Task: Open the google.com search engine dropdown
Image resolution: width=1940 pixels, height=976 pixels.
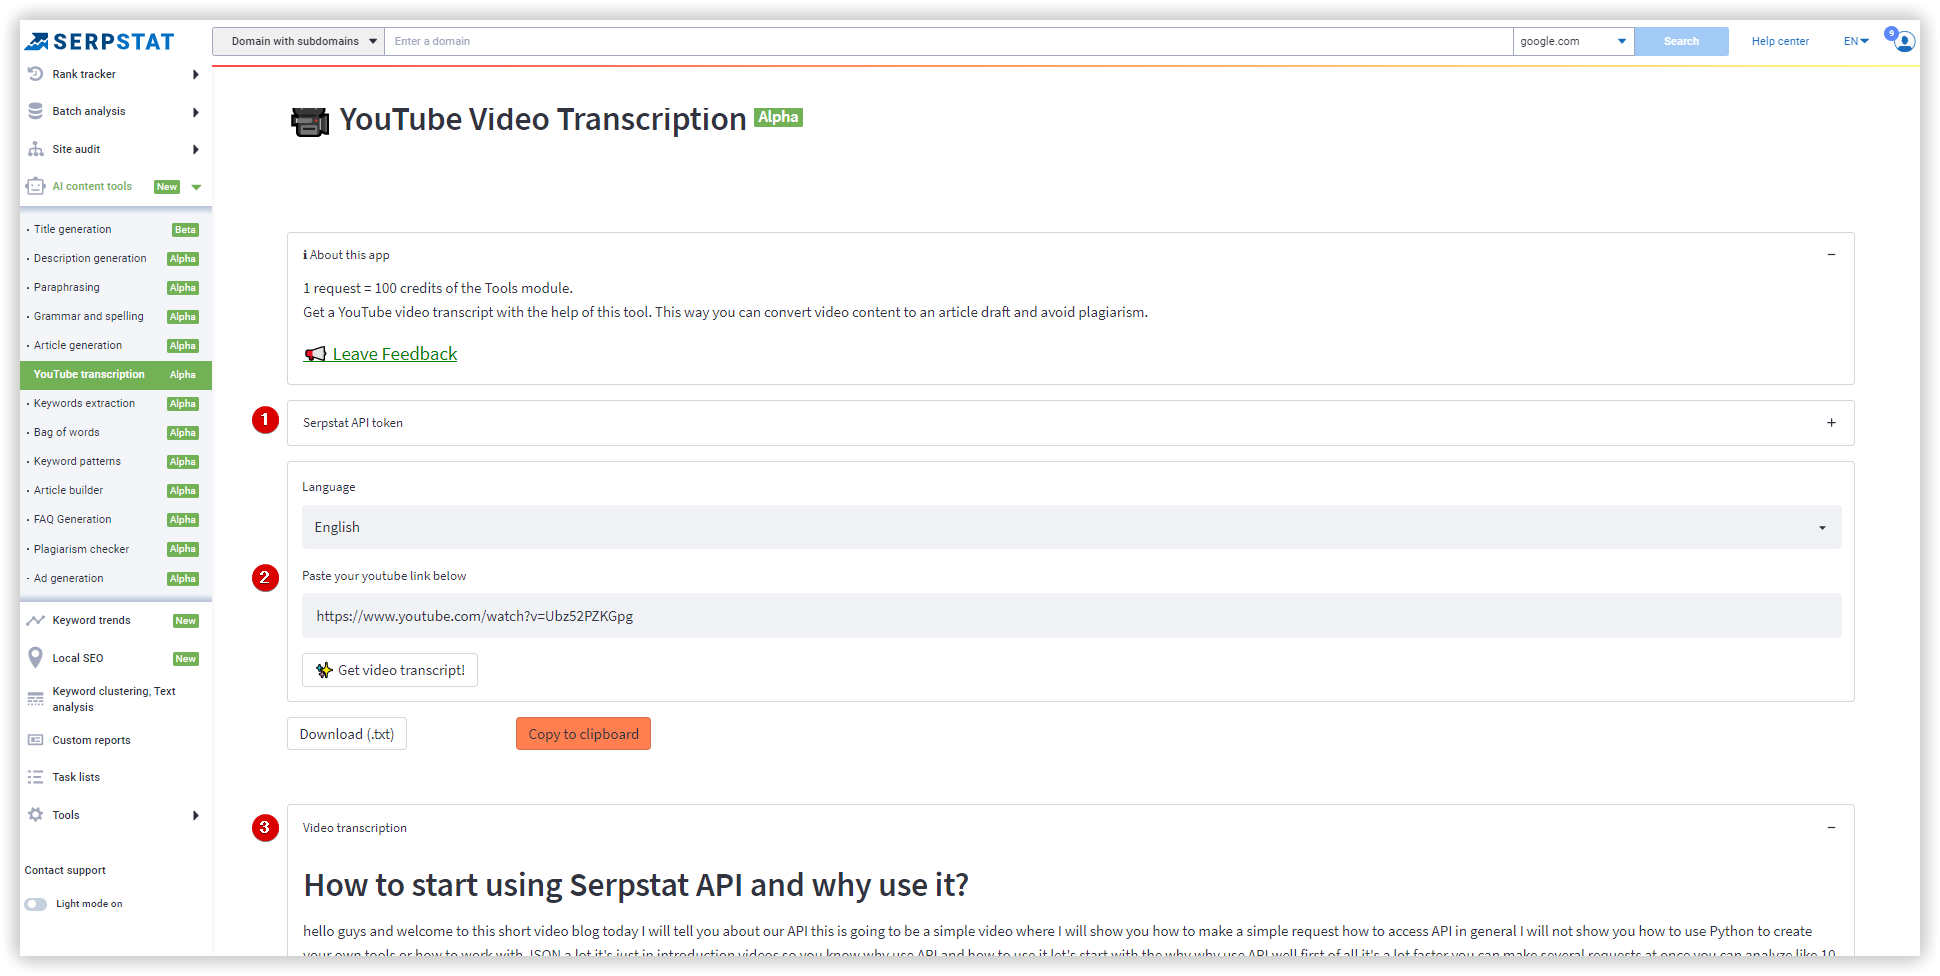Action: pos(1573,41)
